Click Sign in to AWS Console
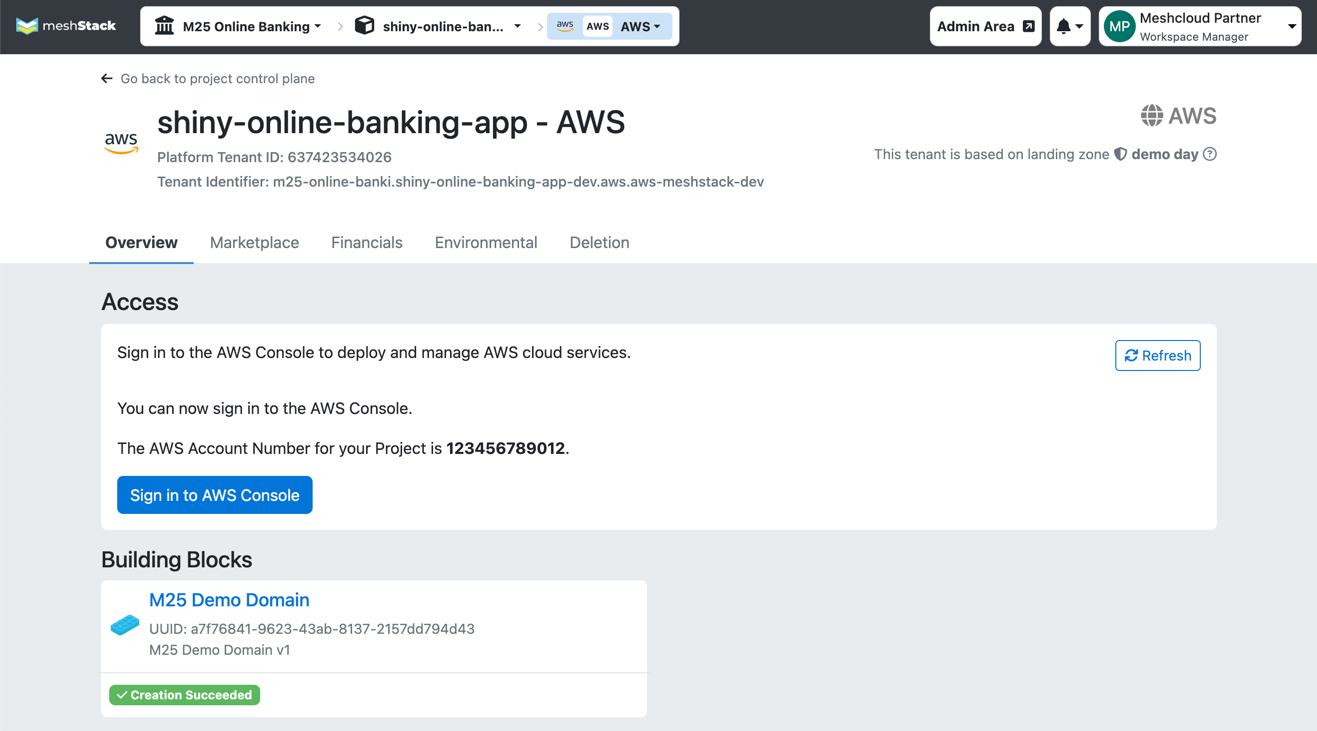 tap(215, 495)
